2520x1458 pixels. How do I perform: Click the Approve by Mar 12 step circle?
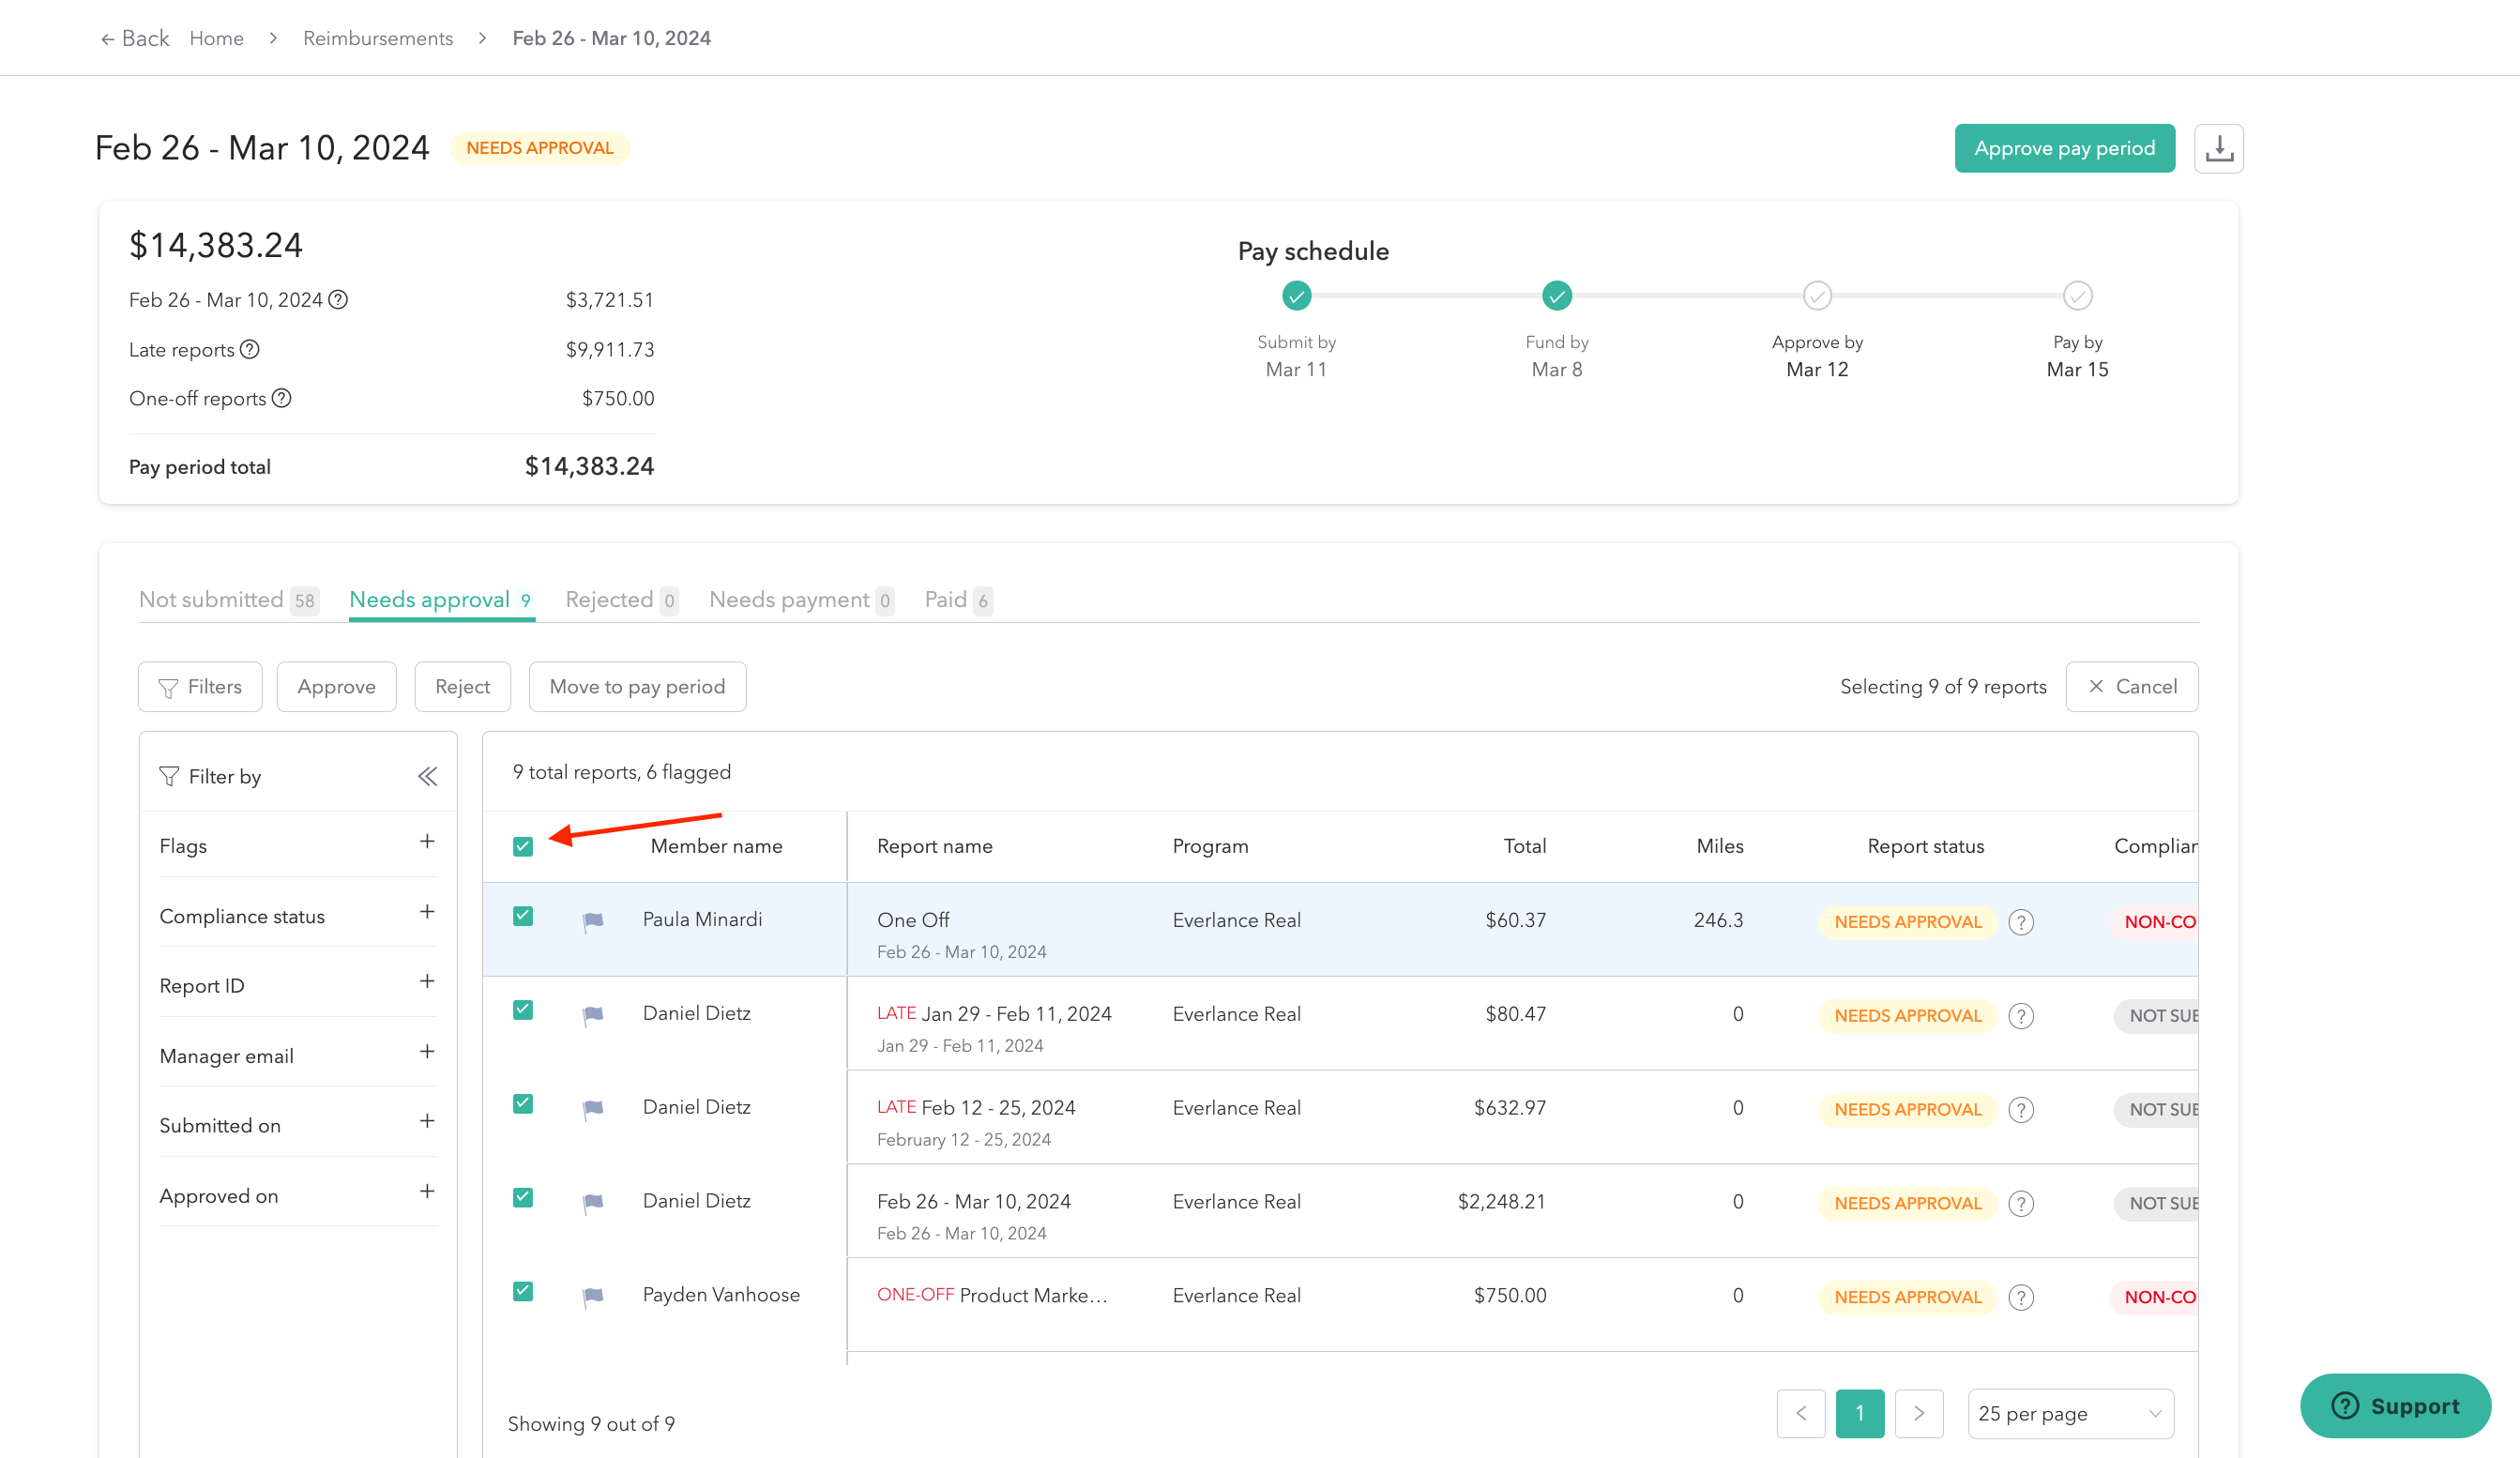pos(1816,296)
